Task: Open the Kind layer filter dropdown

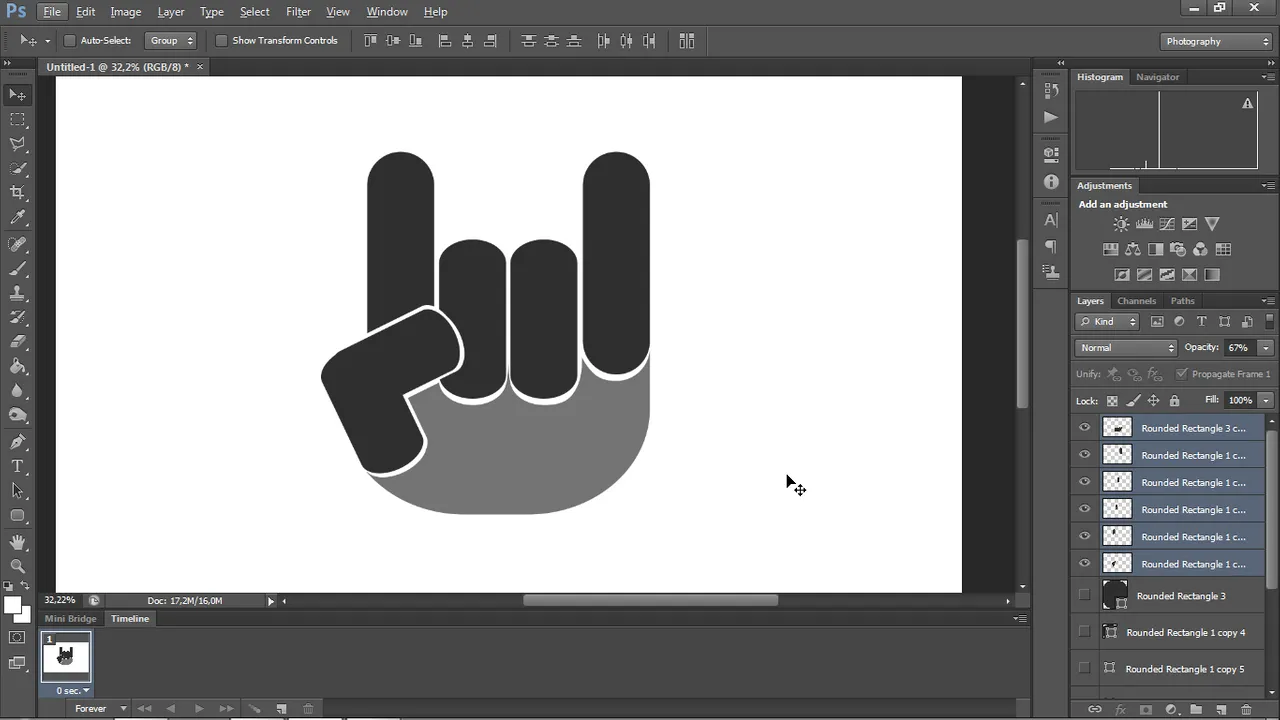Action: click(1108, 322)
